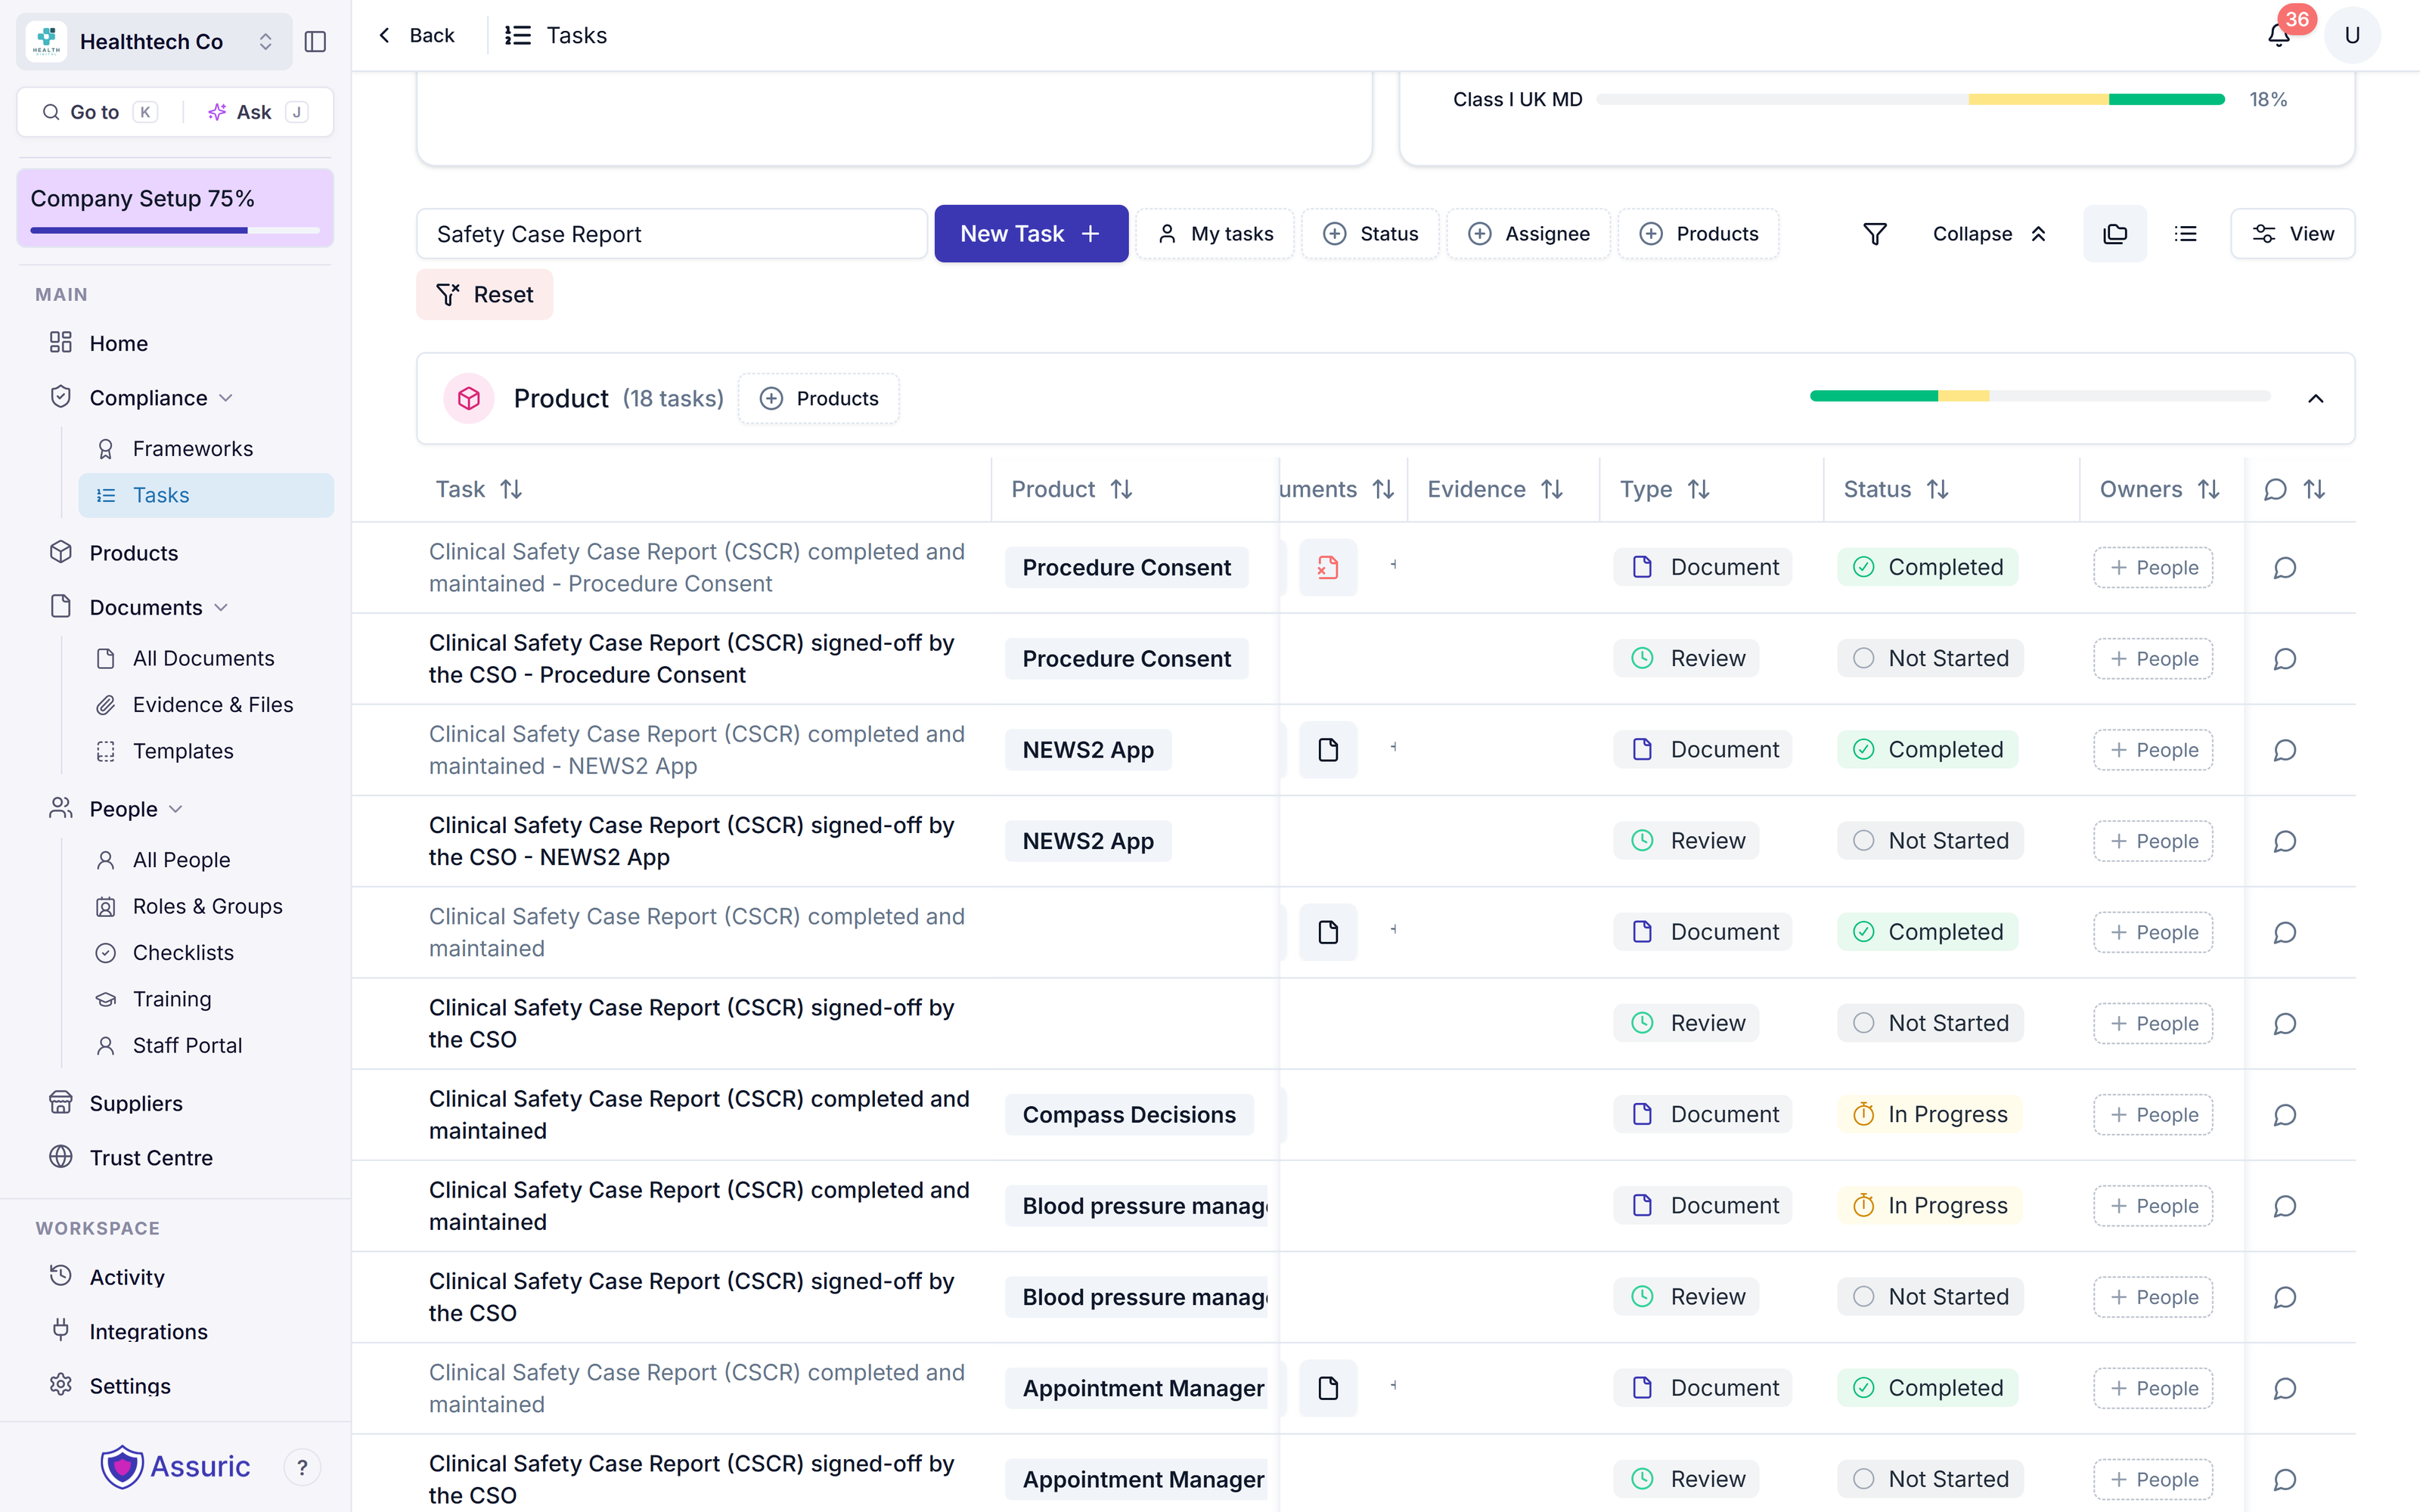The image size is (2420, 1512).
Task: Open the user avatar U
Action: pyautogui.click(x=2352, y=36)
